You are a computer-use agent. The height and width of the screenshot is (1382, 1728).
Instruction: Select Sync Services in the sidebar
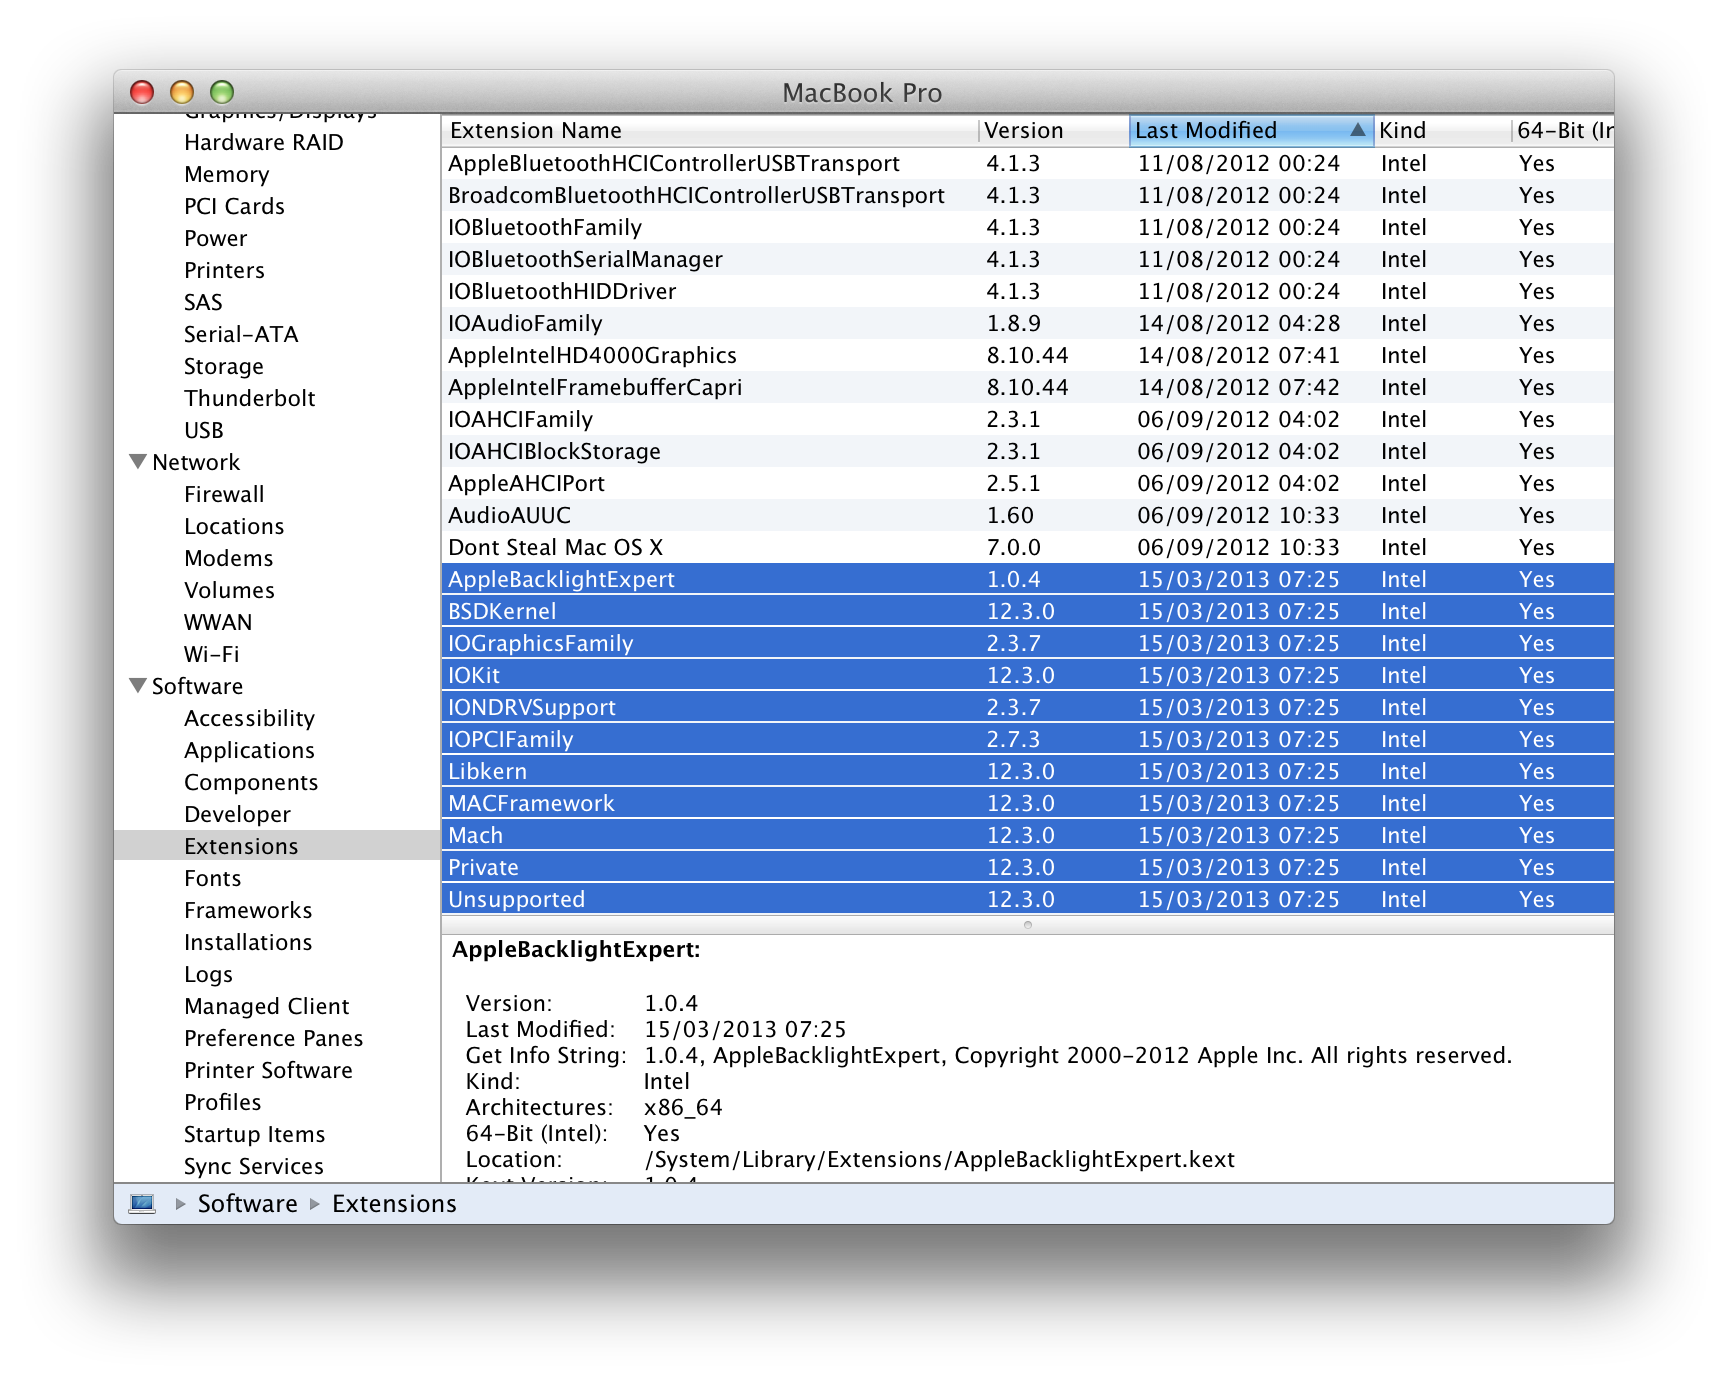(x=254, y=1166)
